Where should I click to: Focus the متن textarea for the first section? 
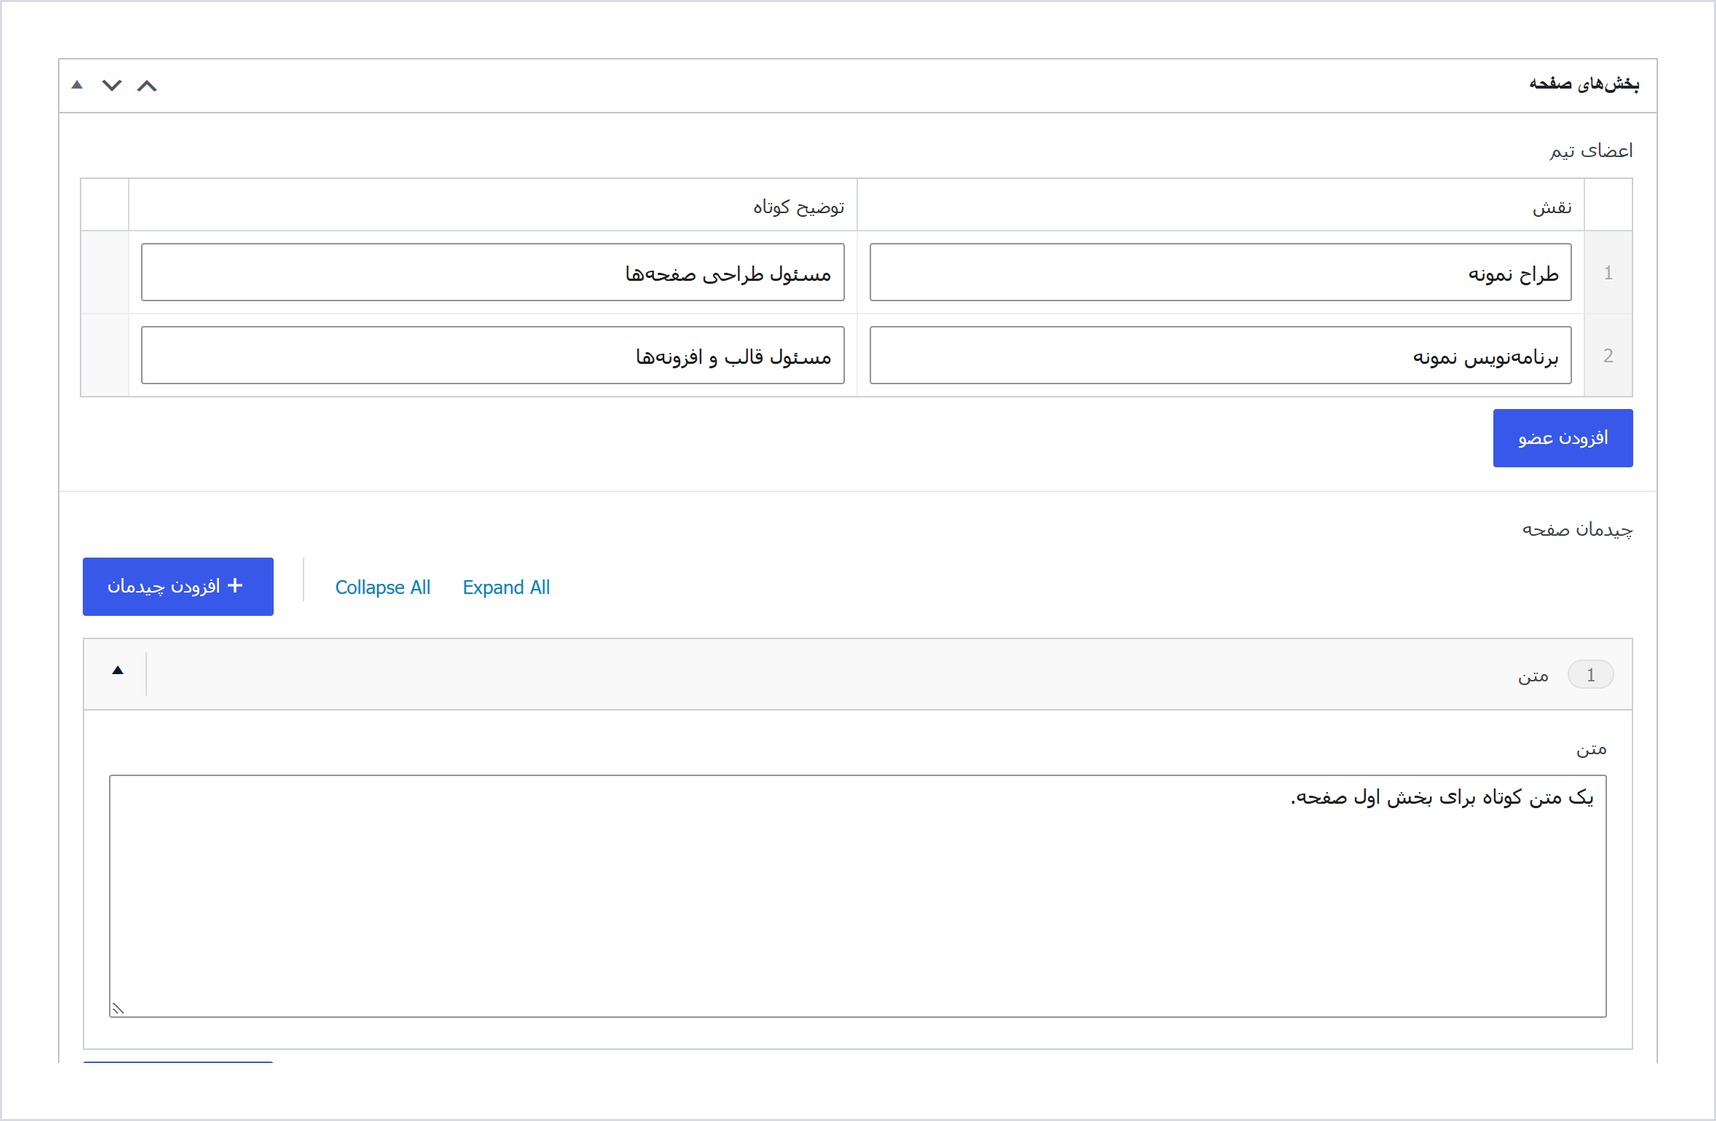[x=858, y=896]
